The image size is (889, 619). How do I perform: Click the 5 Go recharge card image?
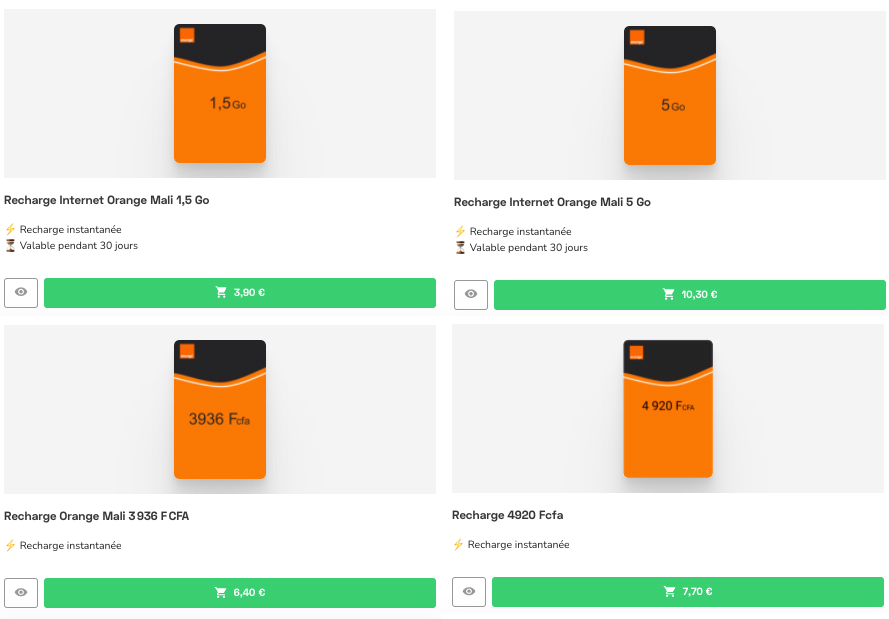click(669, 95)
